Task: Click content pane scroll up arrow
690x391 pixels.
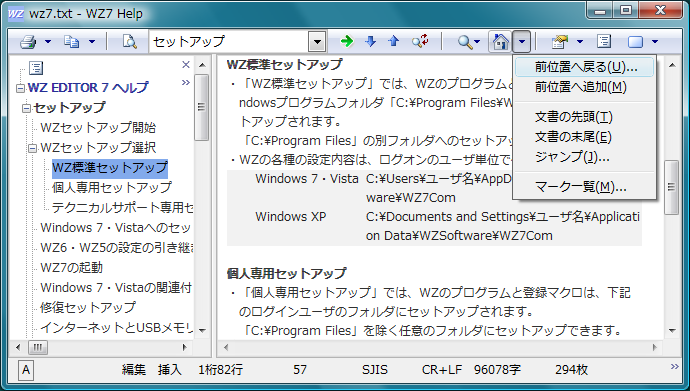Action: coord(672,65)
